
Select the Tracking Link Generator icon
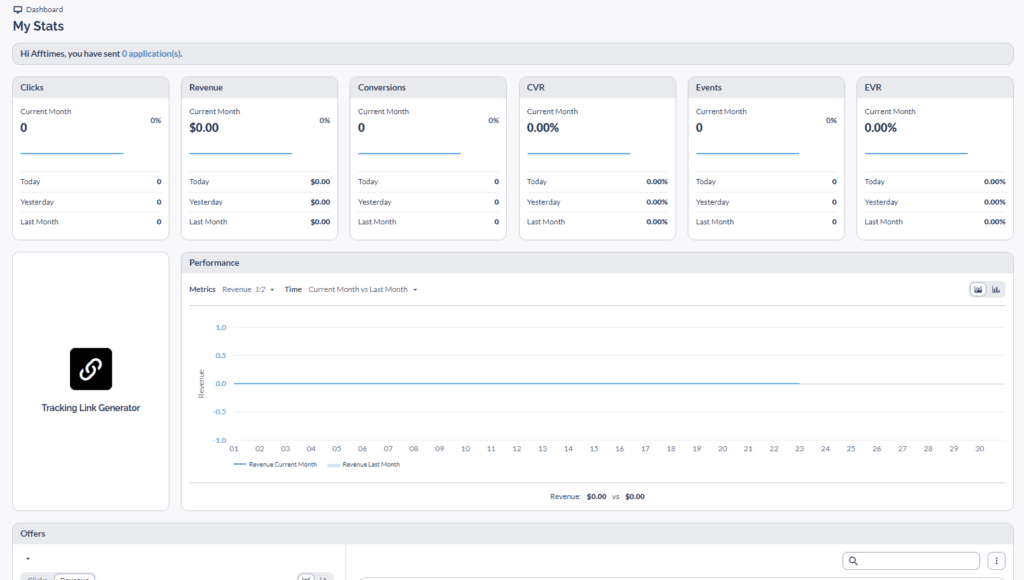click(x=90, y=368)
